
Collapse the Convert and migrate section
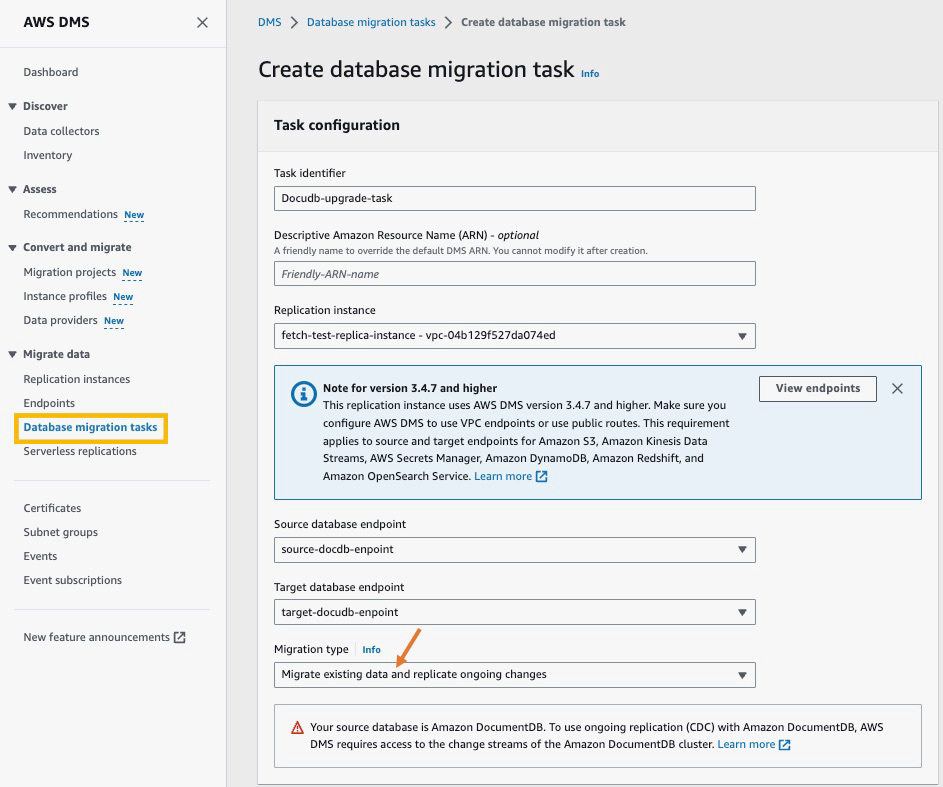point(12,247)
